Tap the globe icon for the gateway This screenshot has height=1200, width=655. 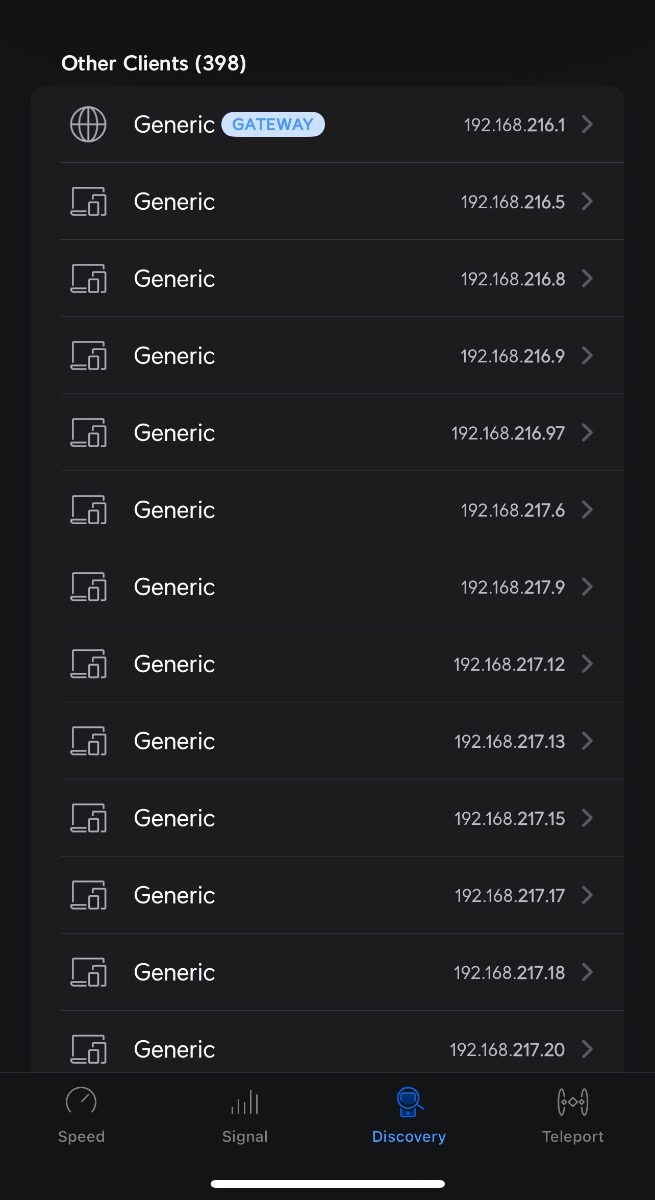click(88, 125)
